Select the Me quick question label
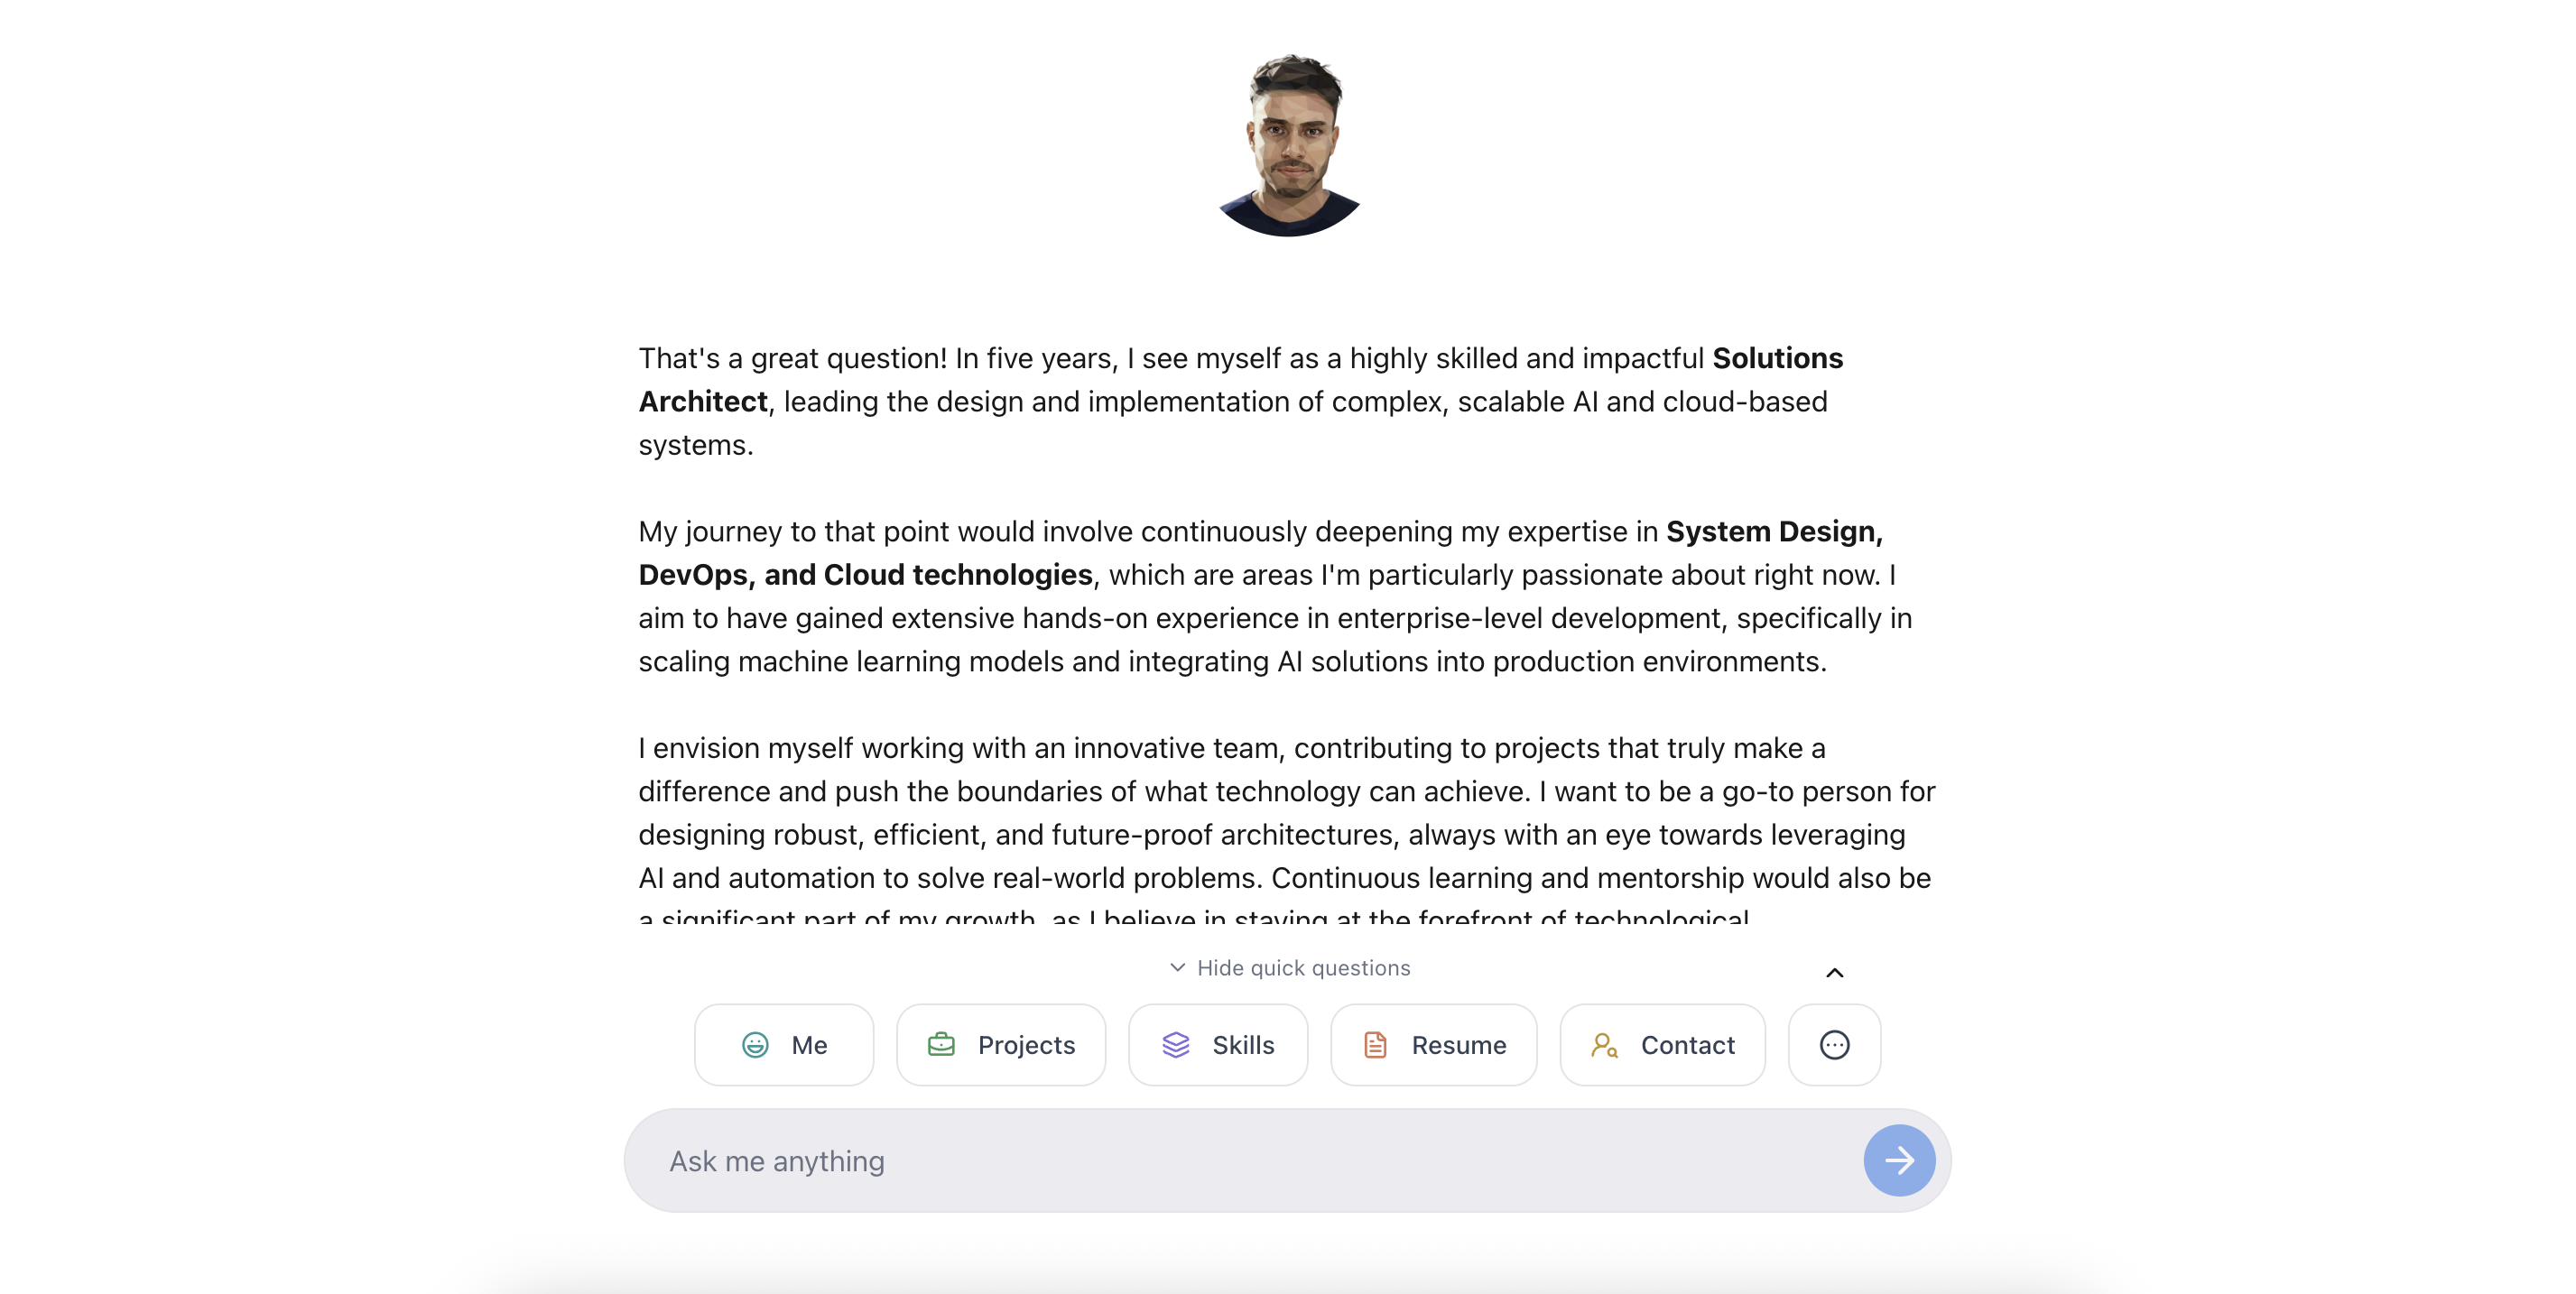 809,1045
